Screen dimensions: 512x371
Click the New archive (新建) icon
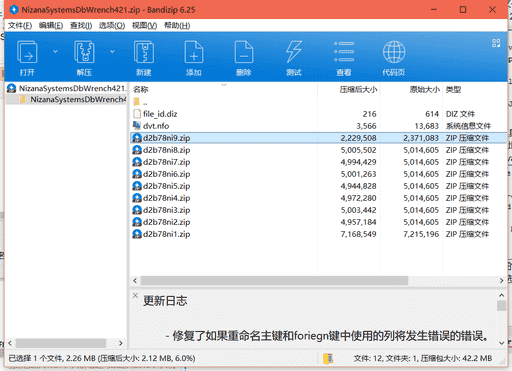144,52
